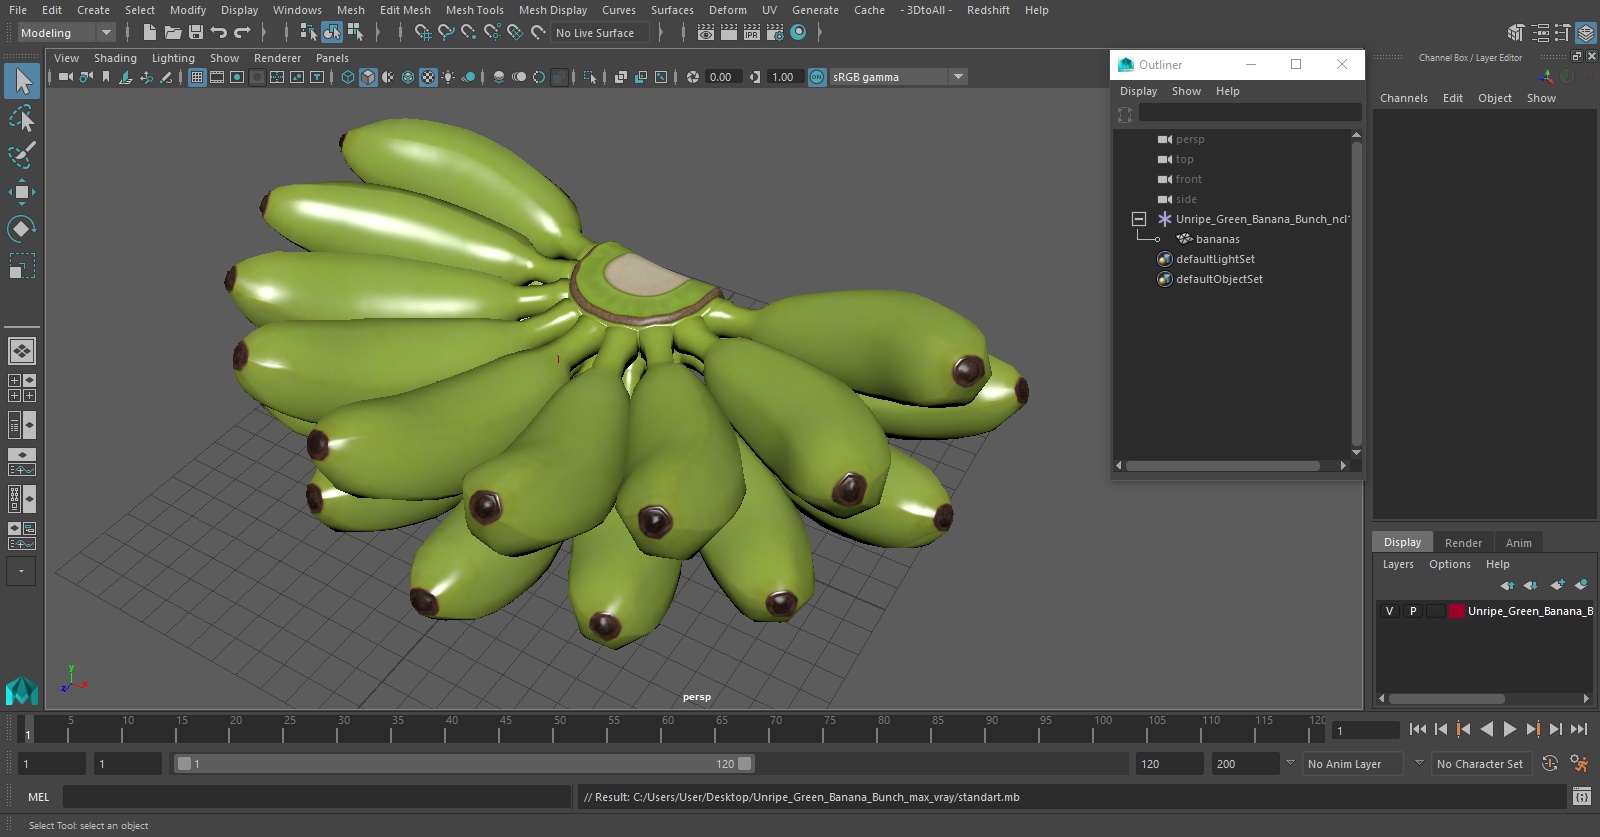Screen dimensions: 1600x837
Task: Click the Save scene icon
Action: click(196, 33)
